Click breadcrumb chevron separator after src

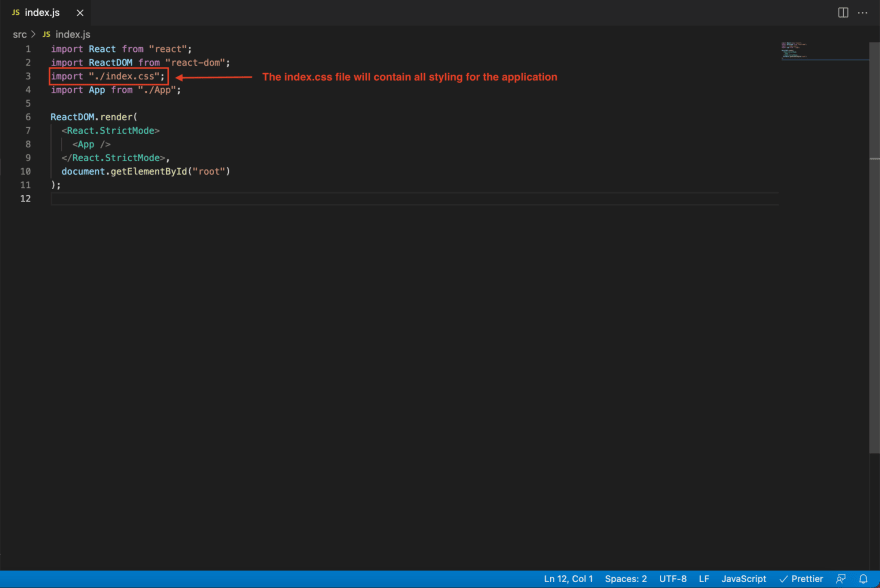tap(34, 34)
